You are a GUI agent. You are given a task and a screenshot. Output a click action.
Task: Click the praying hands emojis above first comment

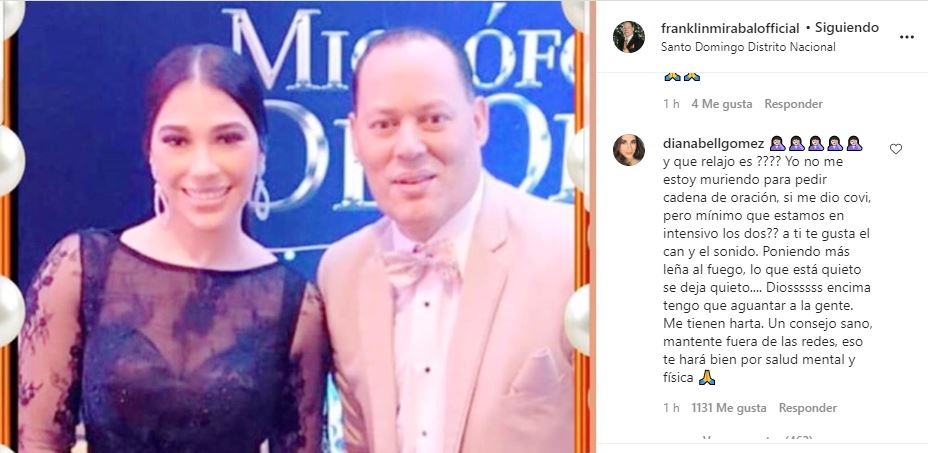pyautogui.click(x=682, y=76)
